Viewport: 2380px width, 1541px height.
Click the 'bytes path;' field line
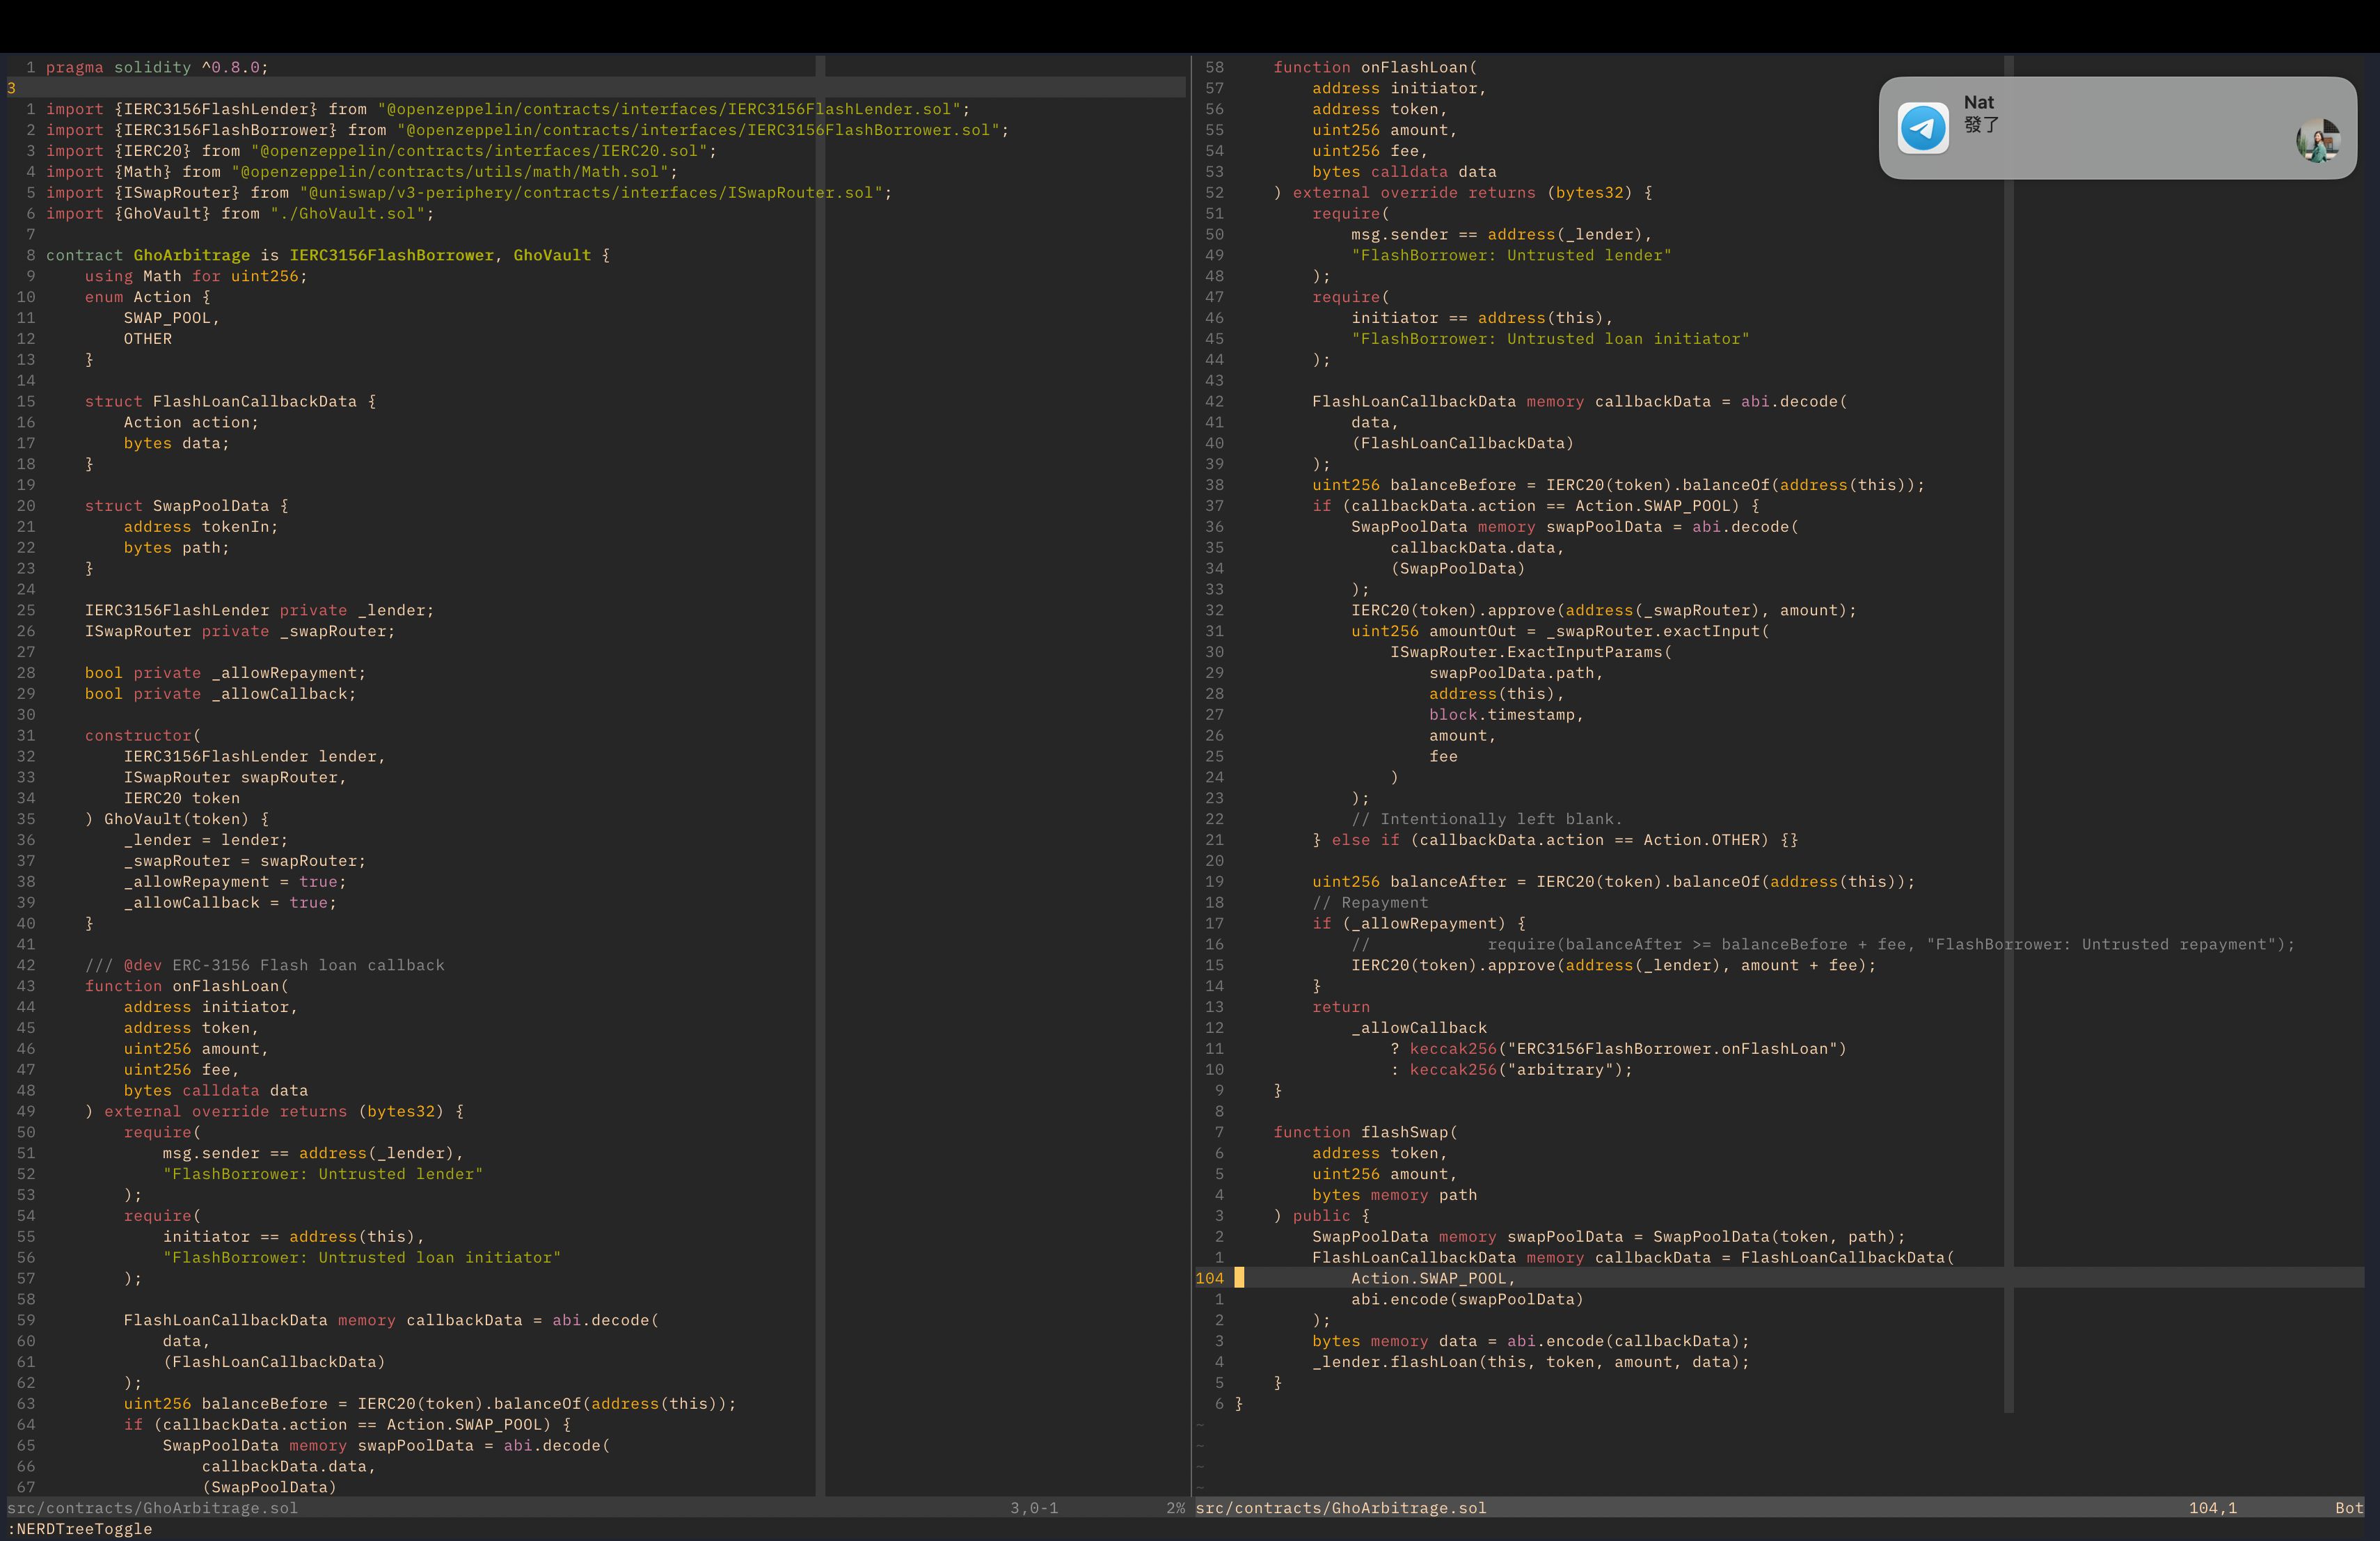pos(176,548)
